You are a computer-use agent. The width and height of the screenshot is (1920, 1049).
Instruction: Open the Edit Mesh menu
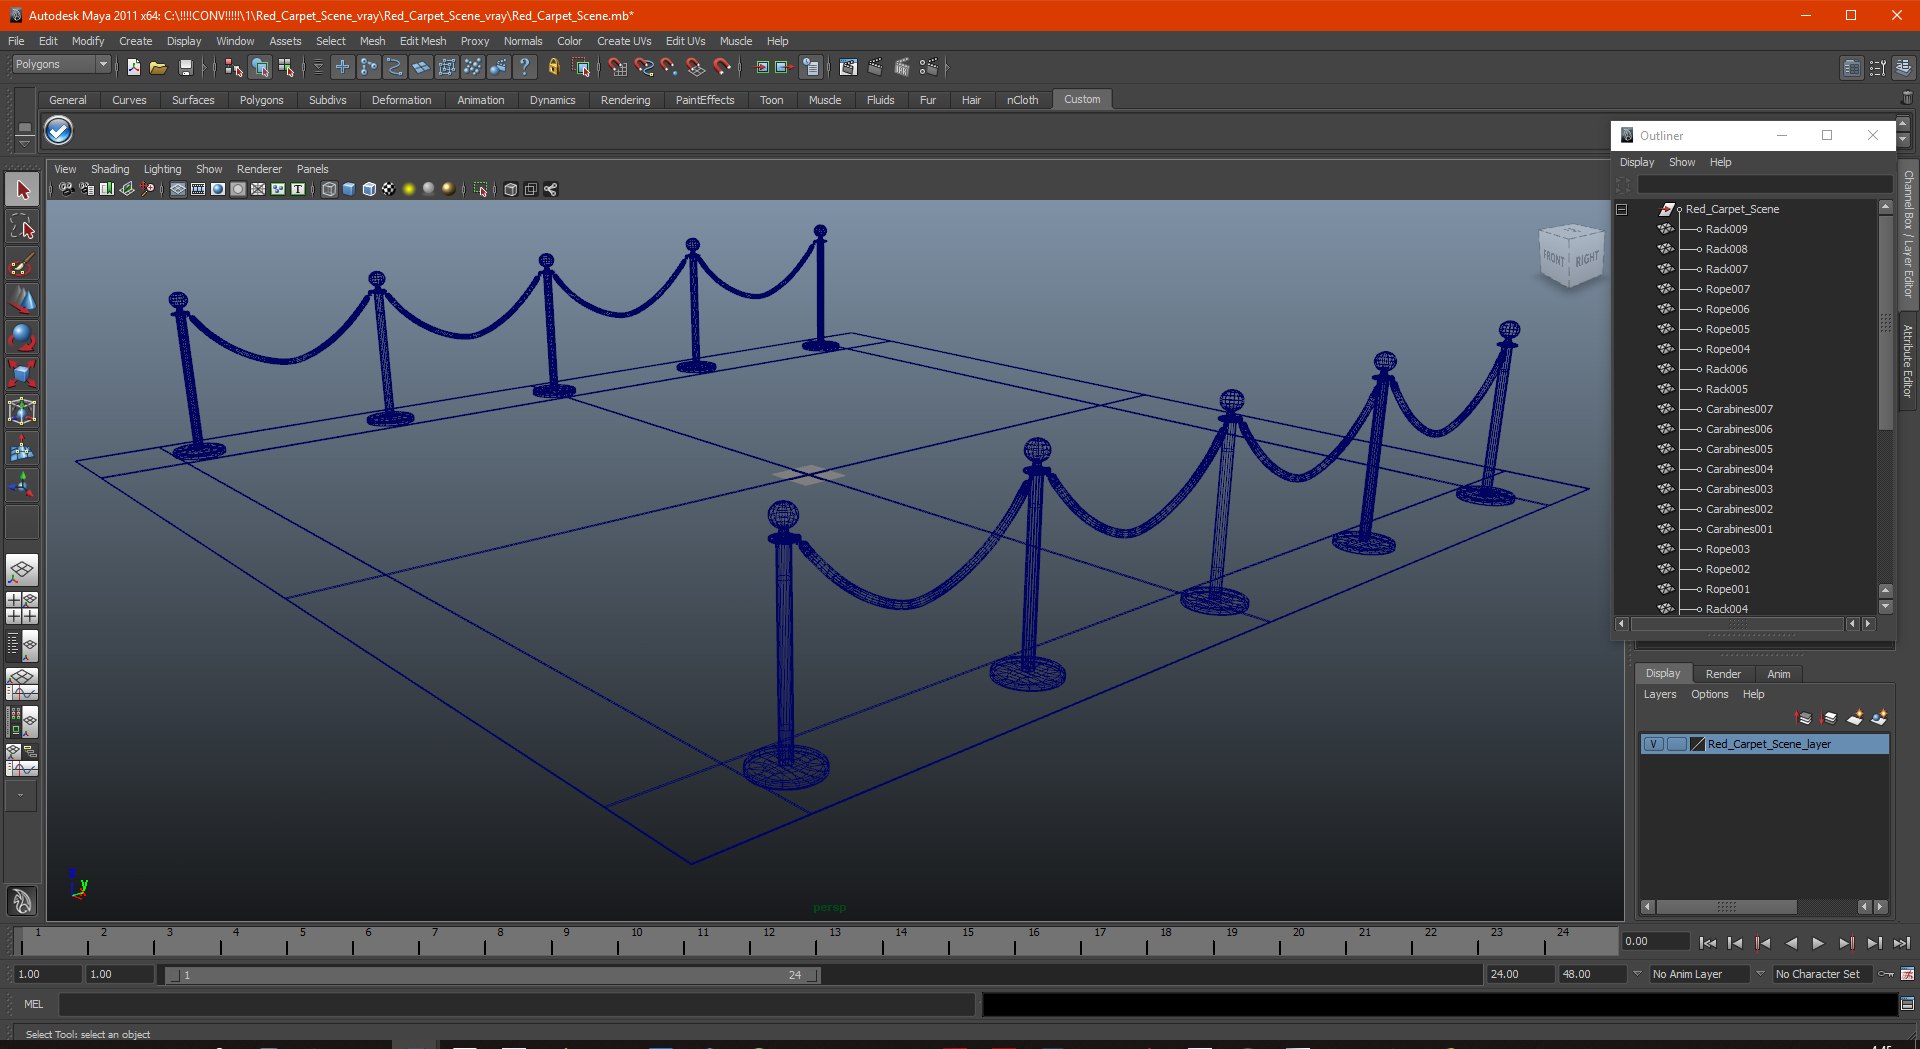click(423, 41)
